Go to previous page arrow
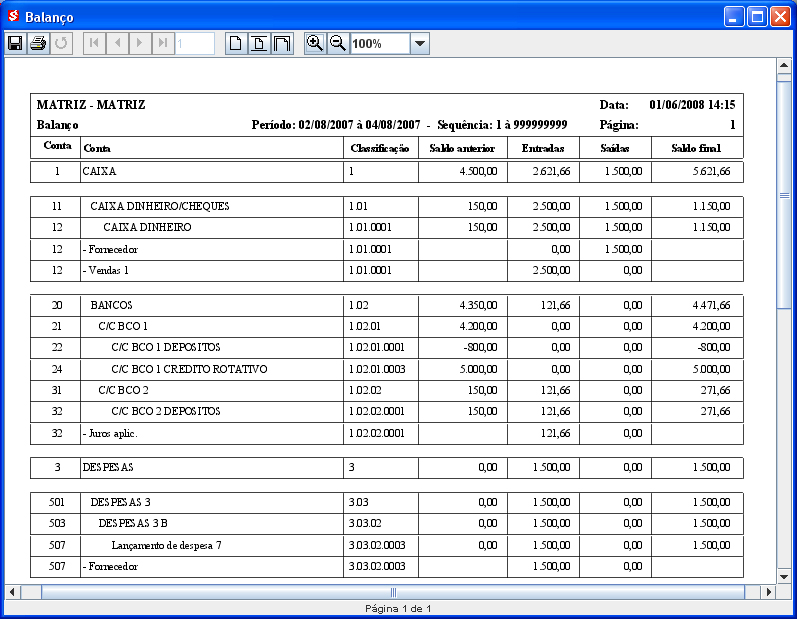Screen dimensions: 797x619 coord(117,43)
